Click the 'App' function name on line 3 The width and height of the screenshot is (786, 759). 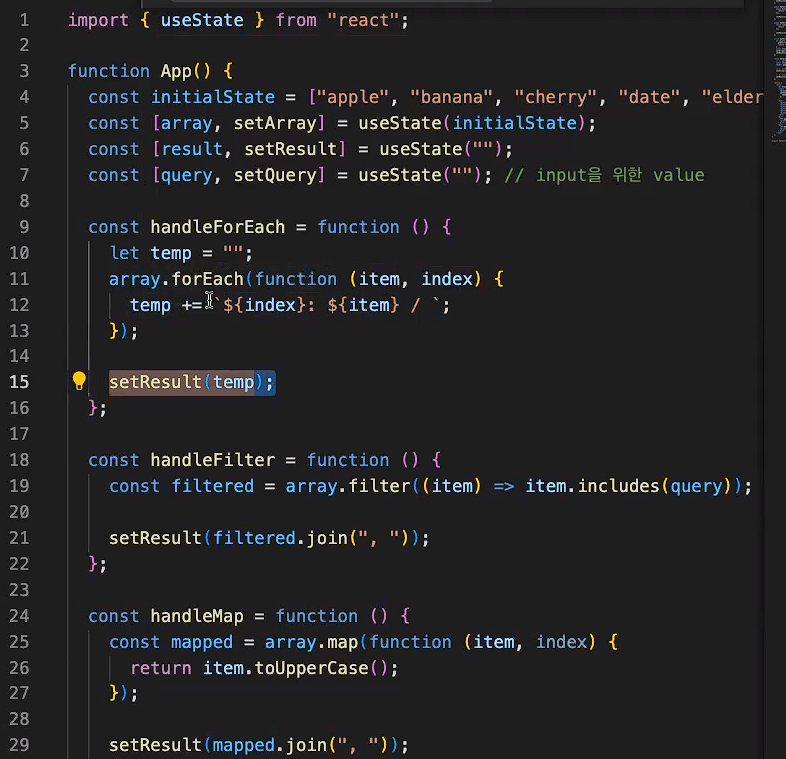[176, 71]
